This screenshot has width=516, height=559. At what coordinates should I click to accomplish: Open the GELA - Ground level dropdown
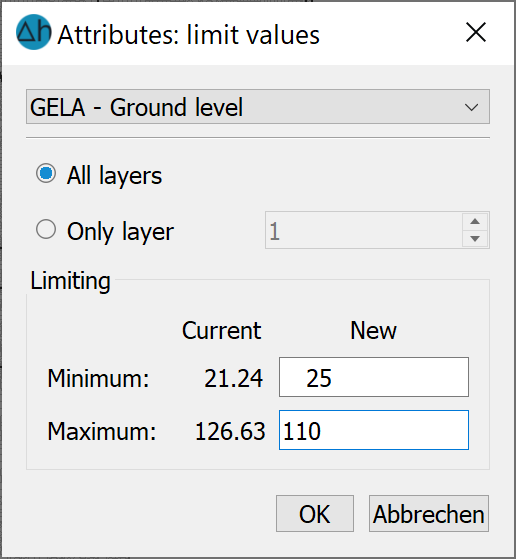click(257, 107)
